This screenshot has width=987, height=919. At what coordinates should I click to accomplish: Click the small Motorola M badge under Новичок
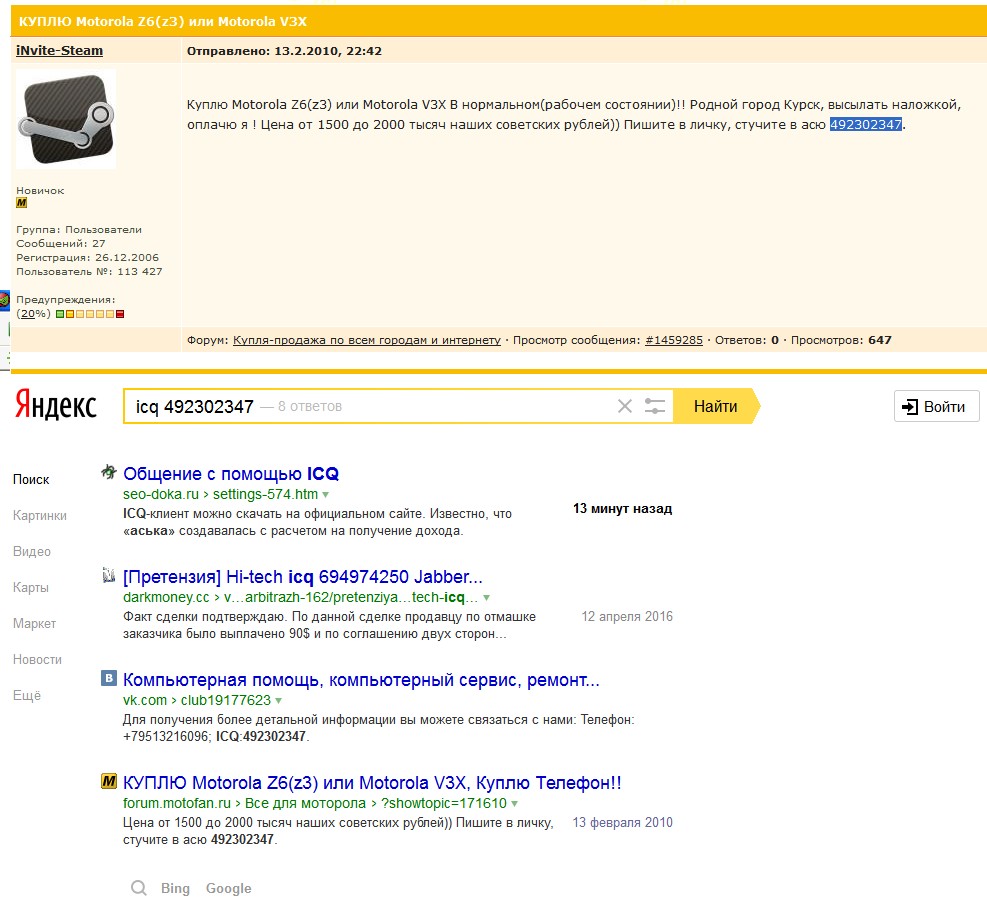click(x=21, y=203)
